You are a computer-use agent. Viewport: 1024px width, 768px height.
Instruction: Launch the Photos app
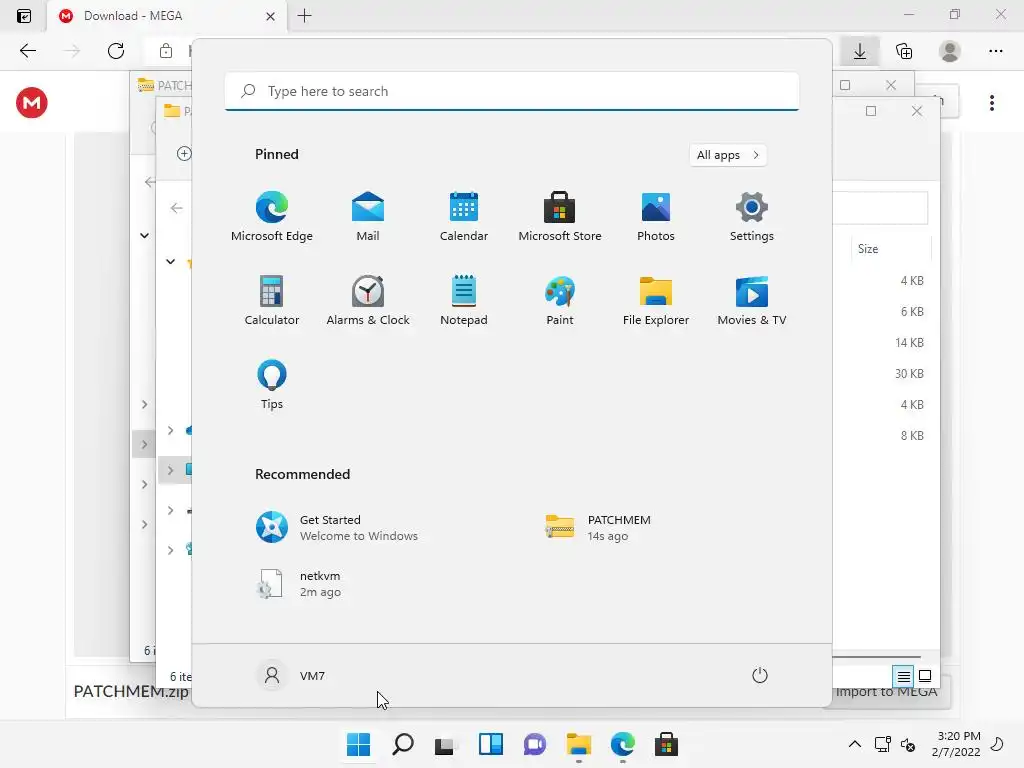tap(656, 216)
